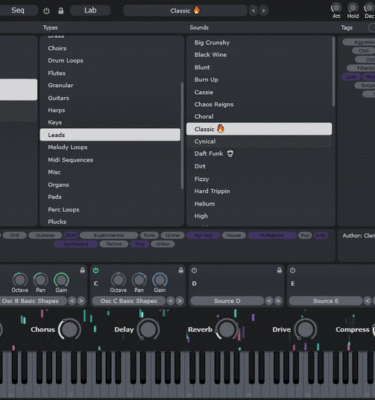Click the Osc B Octave knob
375x400 pixels.
[20, 280]
